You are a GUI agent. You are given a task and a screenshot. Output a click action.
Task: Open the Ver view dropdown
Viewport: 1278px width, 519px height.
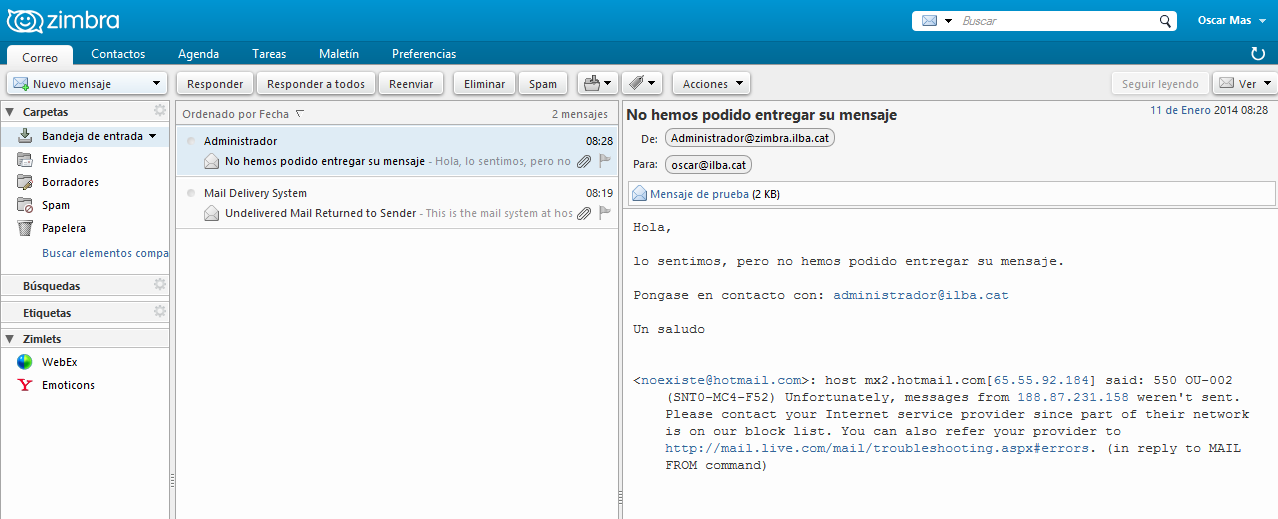1245,84
